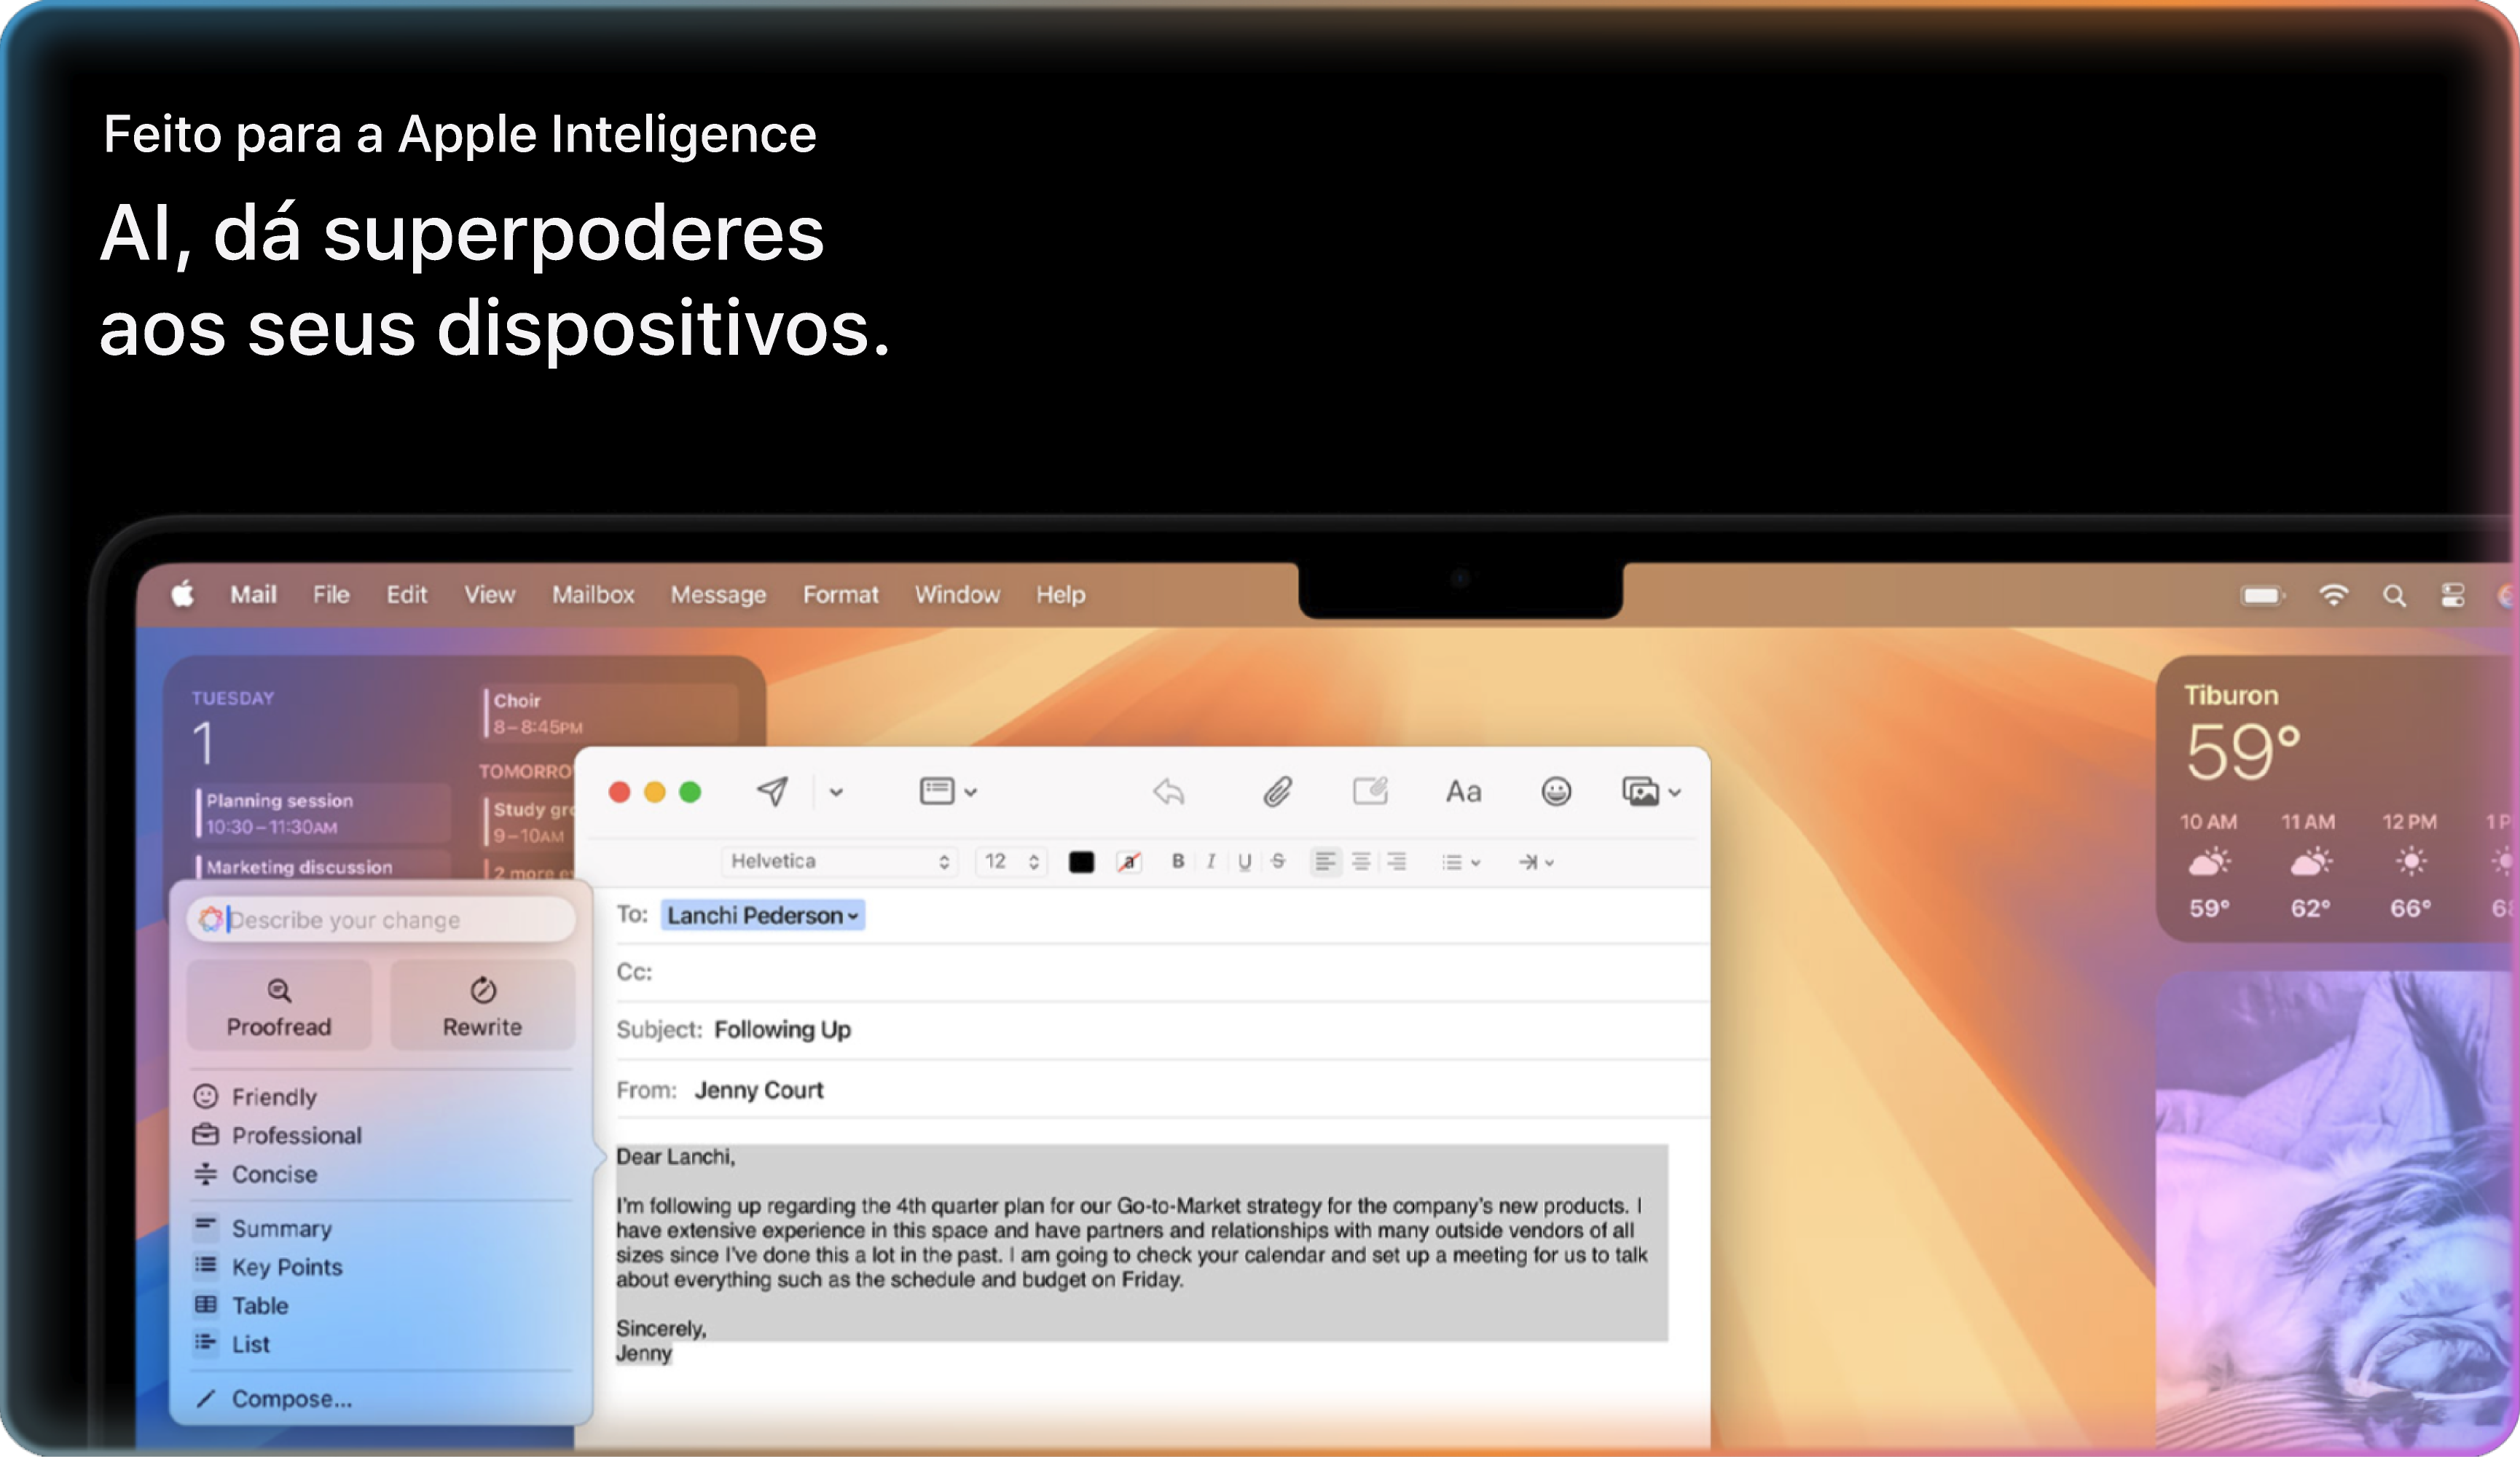Toggle underline formatting

click(x=1244, y=862)
